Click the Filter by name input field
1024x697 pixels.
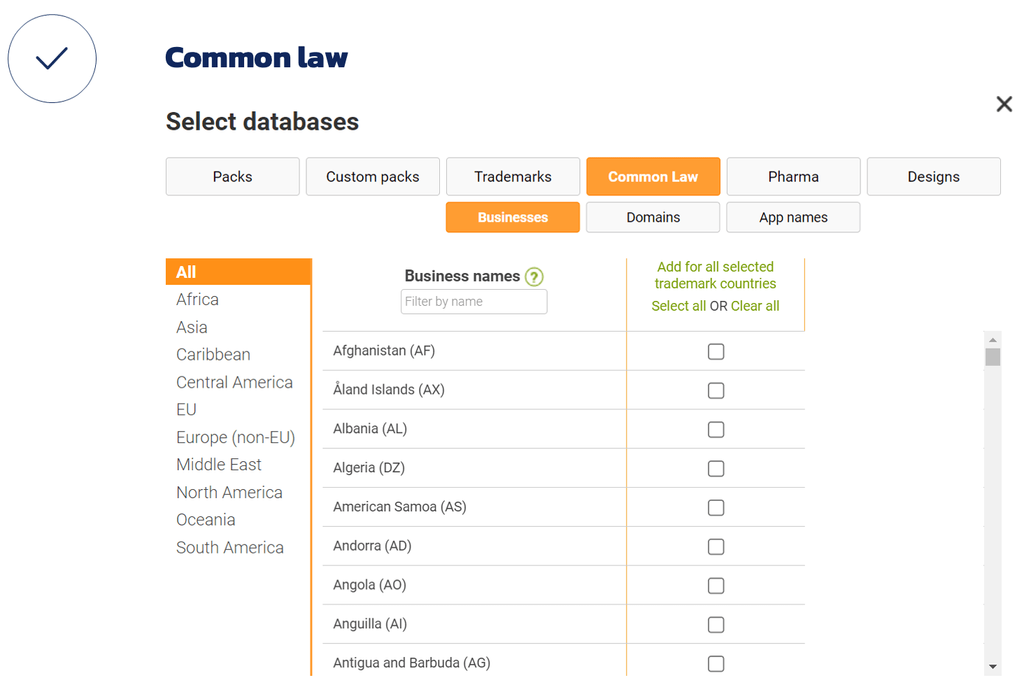pos(473,301)
